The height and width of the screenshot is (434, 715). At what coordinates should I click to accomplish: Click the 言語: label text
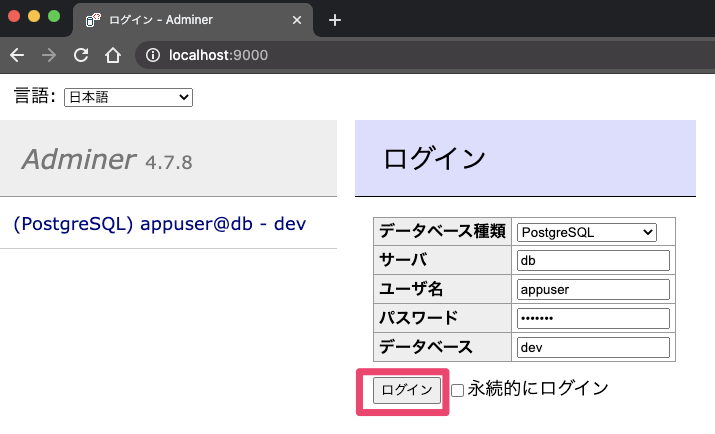pyautogui.click(x=35, y=96)
